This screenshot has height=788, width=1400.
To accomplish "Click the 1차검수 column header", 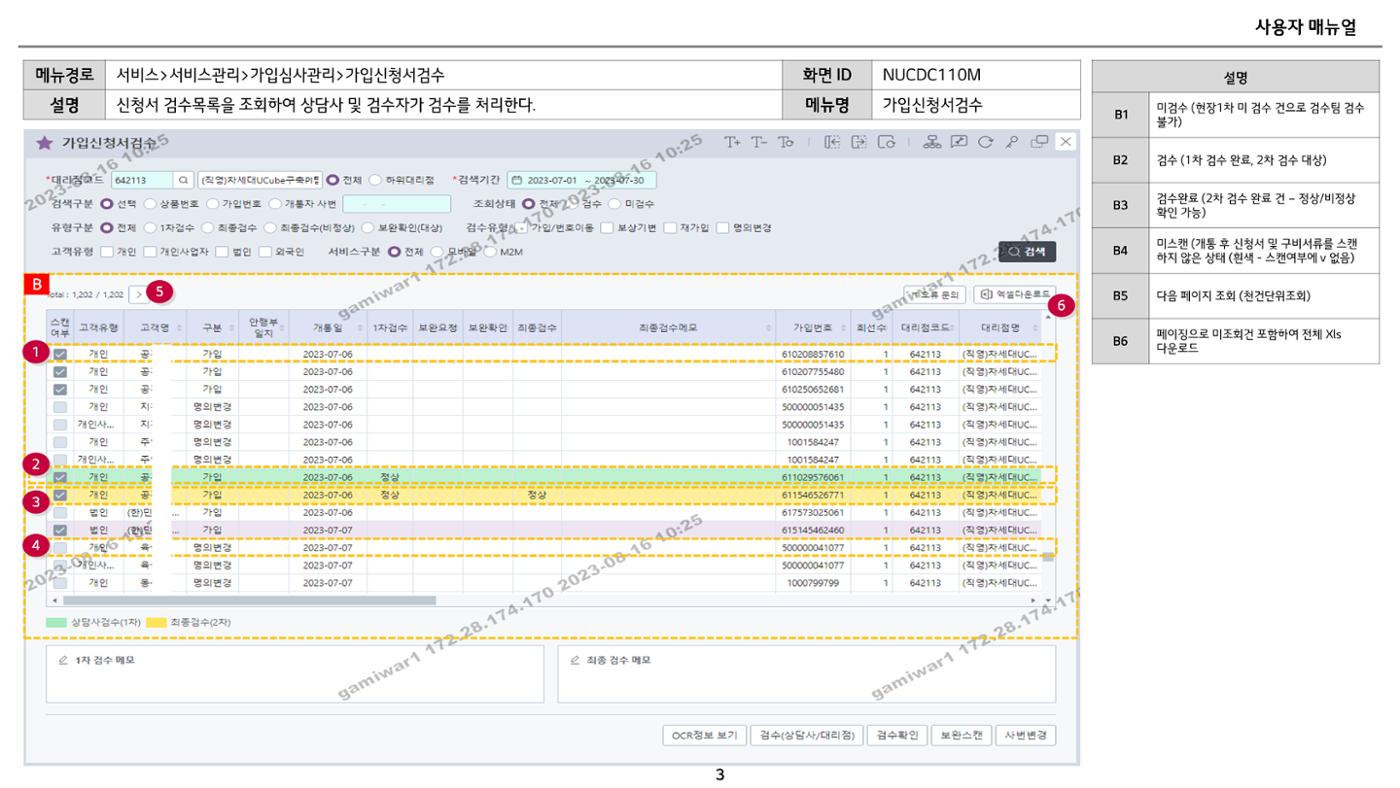I will tap(389, 328).
